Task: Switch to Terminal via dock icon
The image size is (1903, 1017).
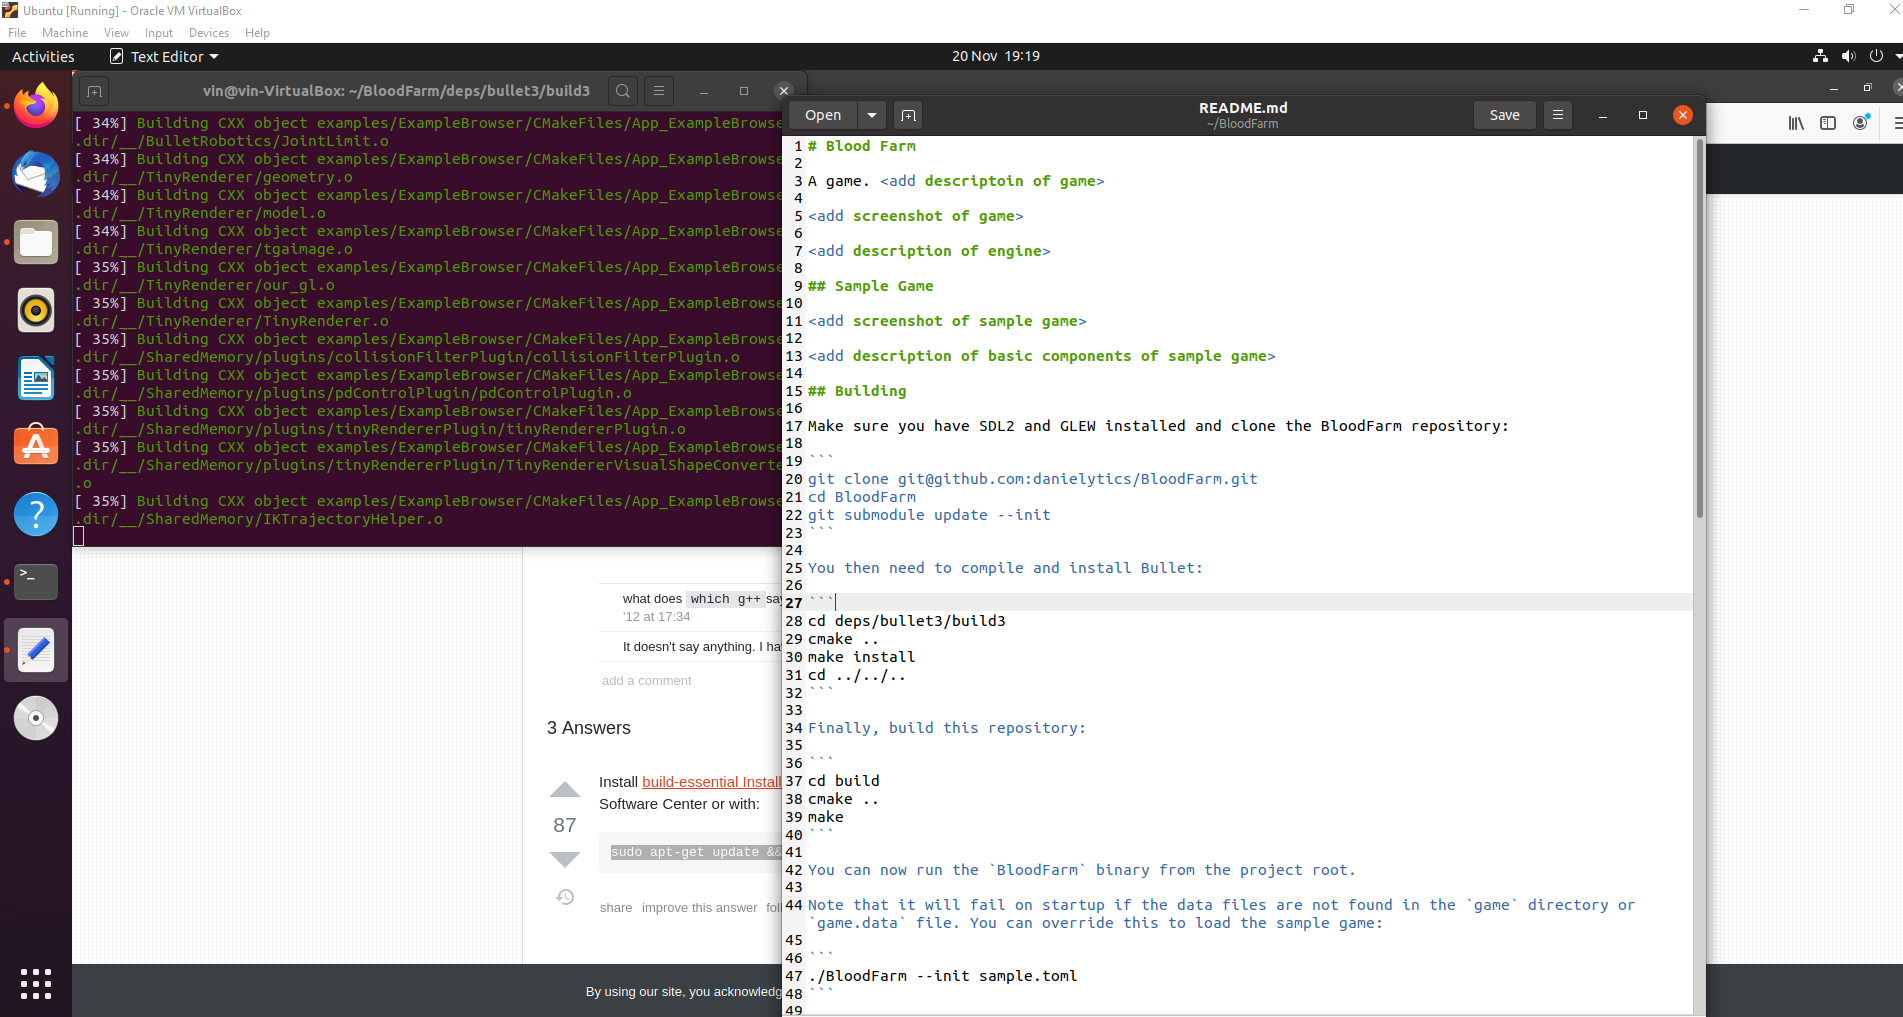Action: [x=36, y=582]
